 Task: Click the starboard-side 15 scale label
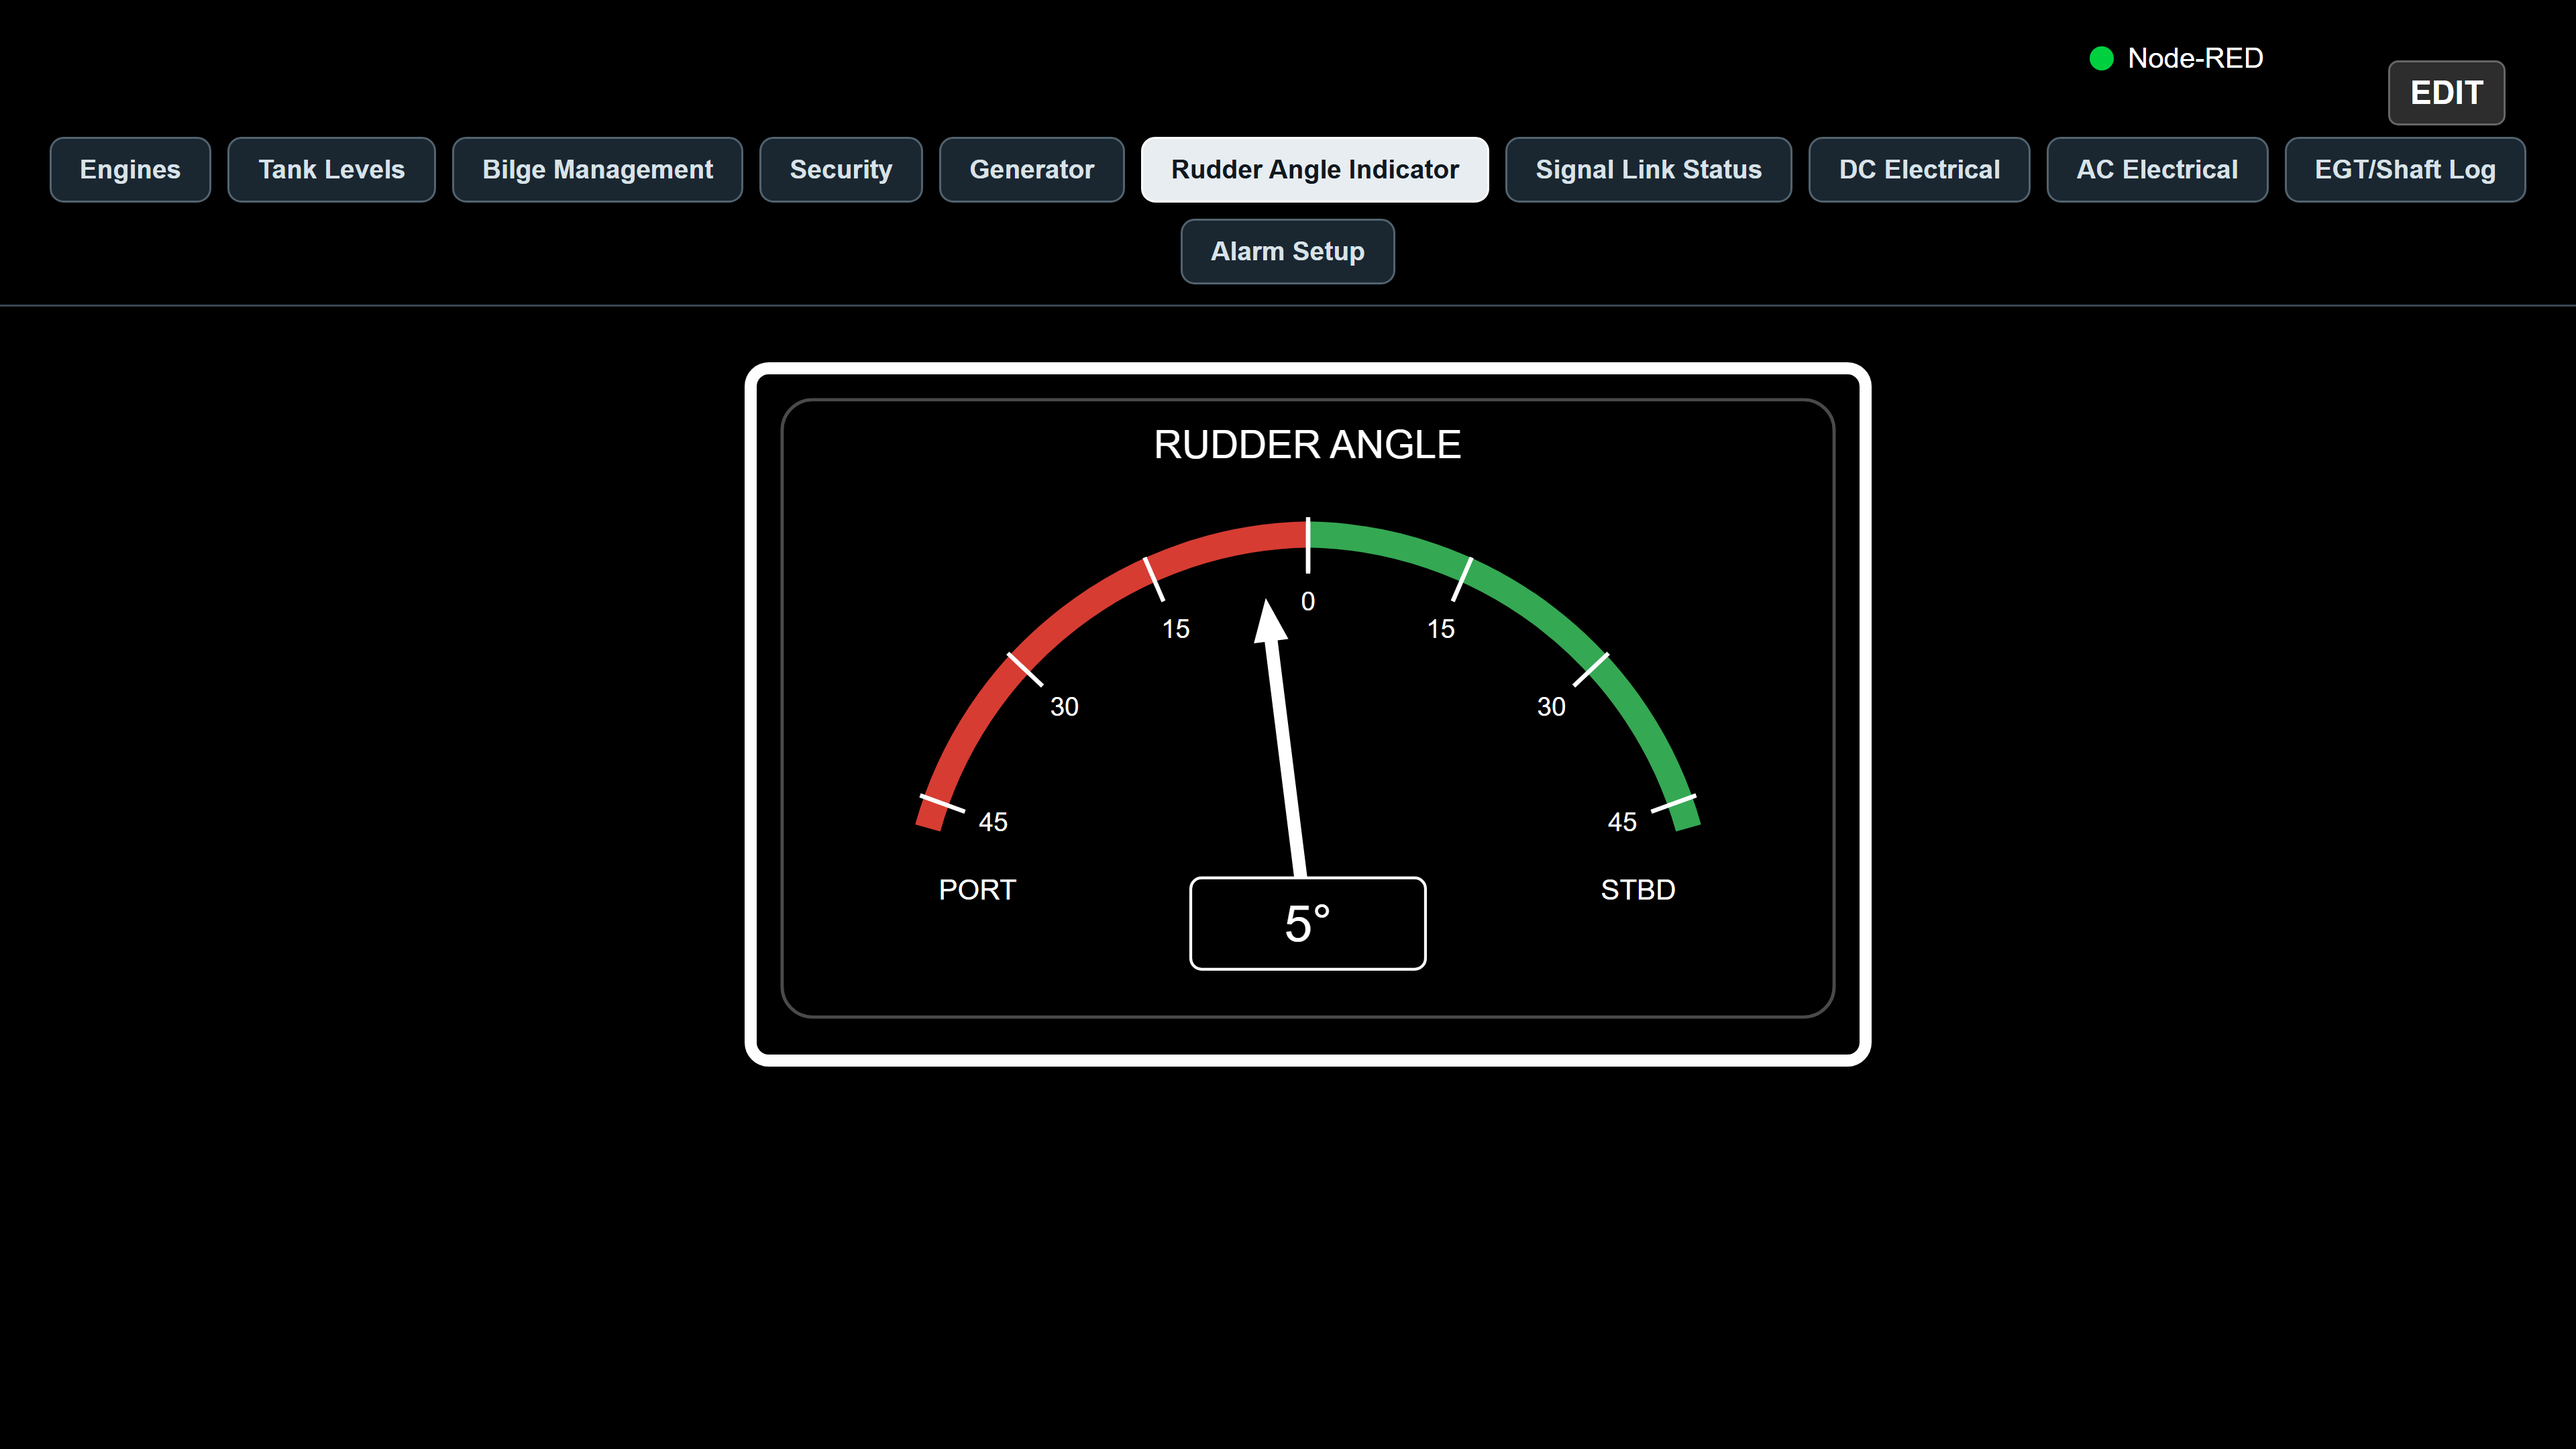[1441, 629]
